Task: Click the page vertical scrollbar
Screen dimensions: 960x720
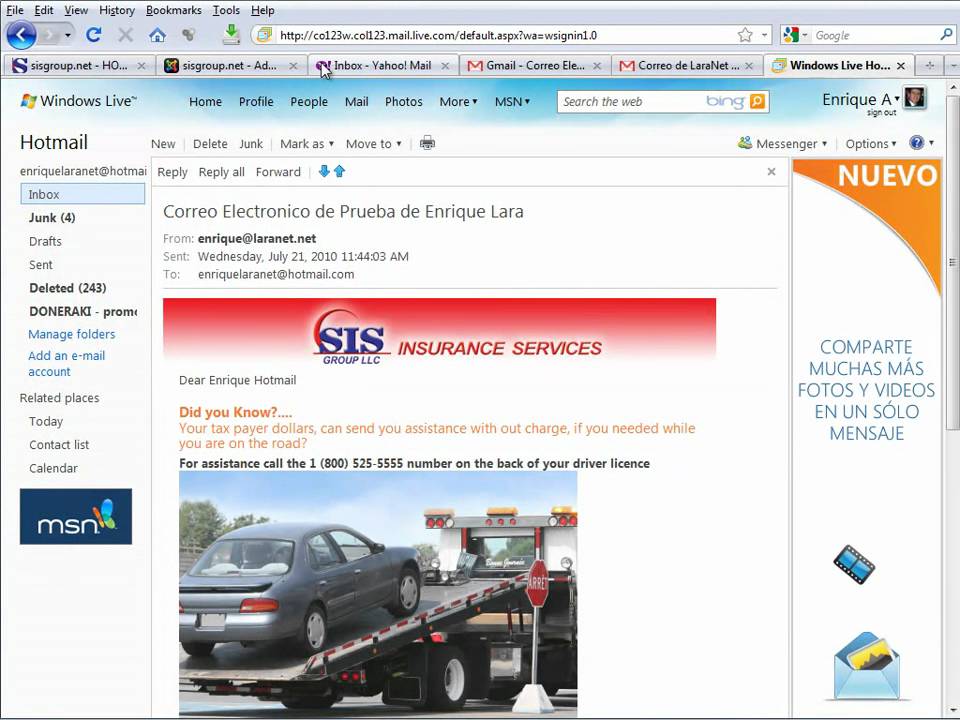Action: coord(953,262)
